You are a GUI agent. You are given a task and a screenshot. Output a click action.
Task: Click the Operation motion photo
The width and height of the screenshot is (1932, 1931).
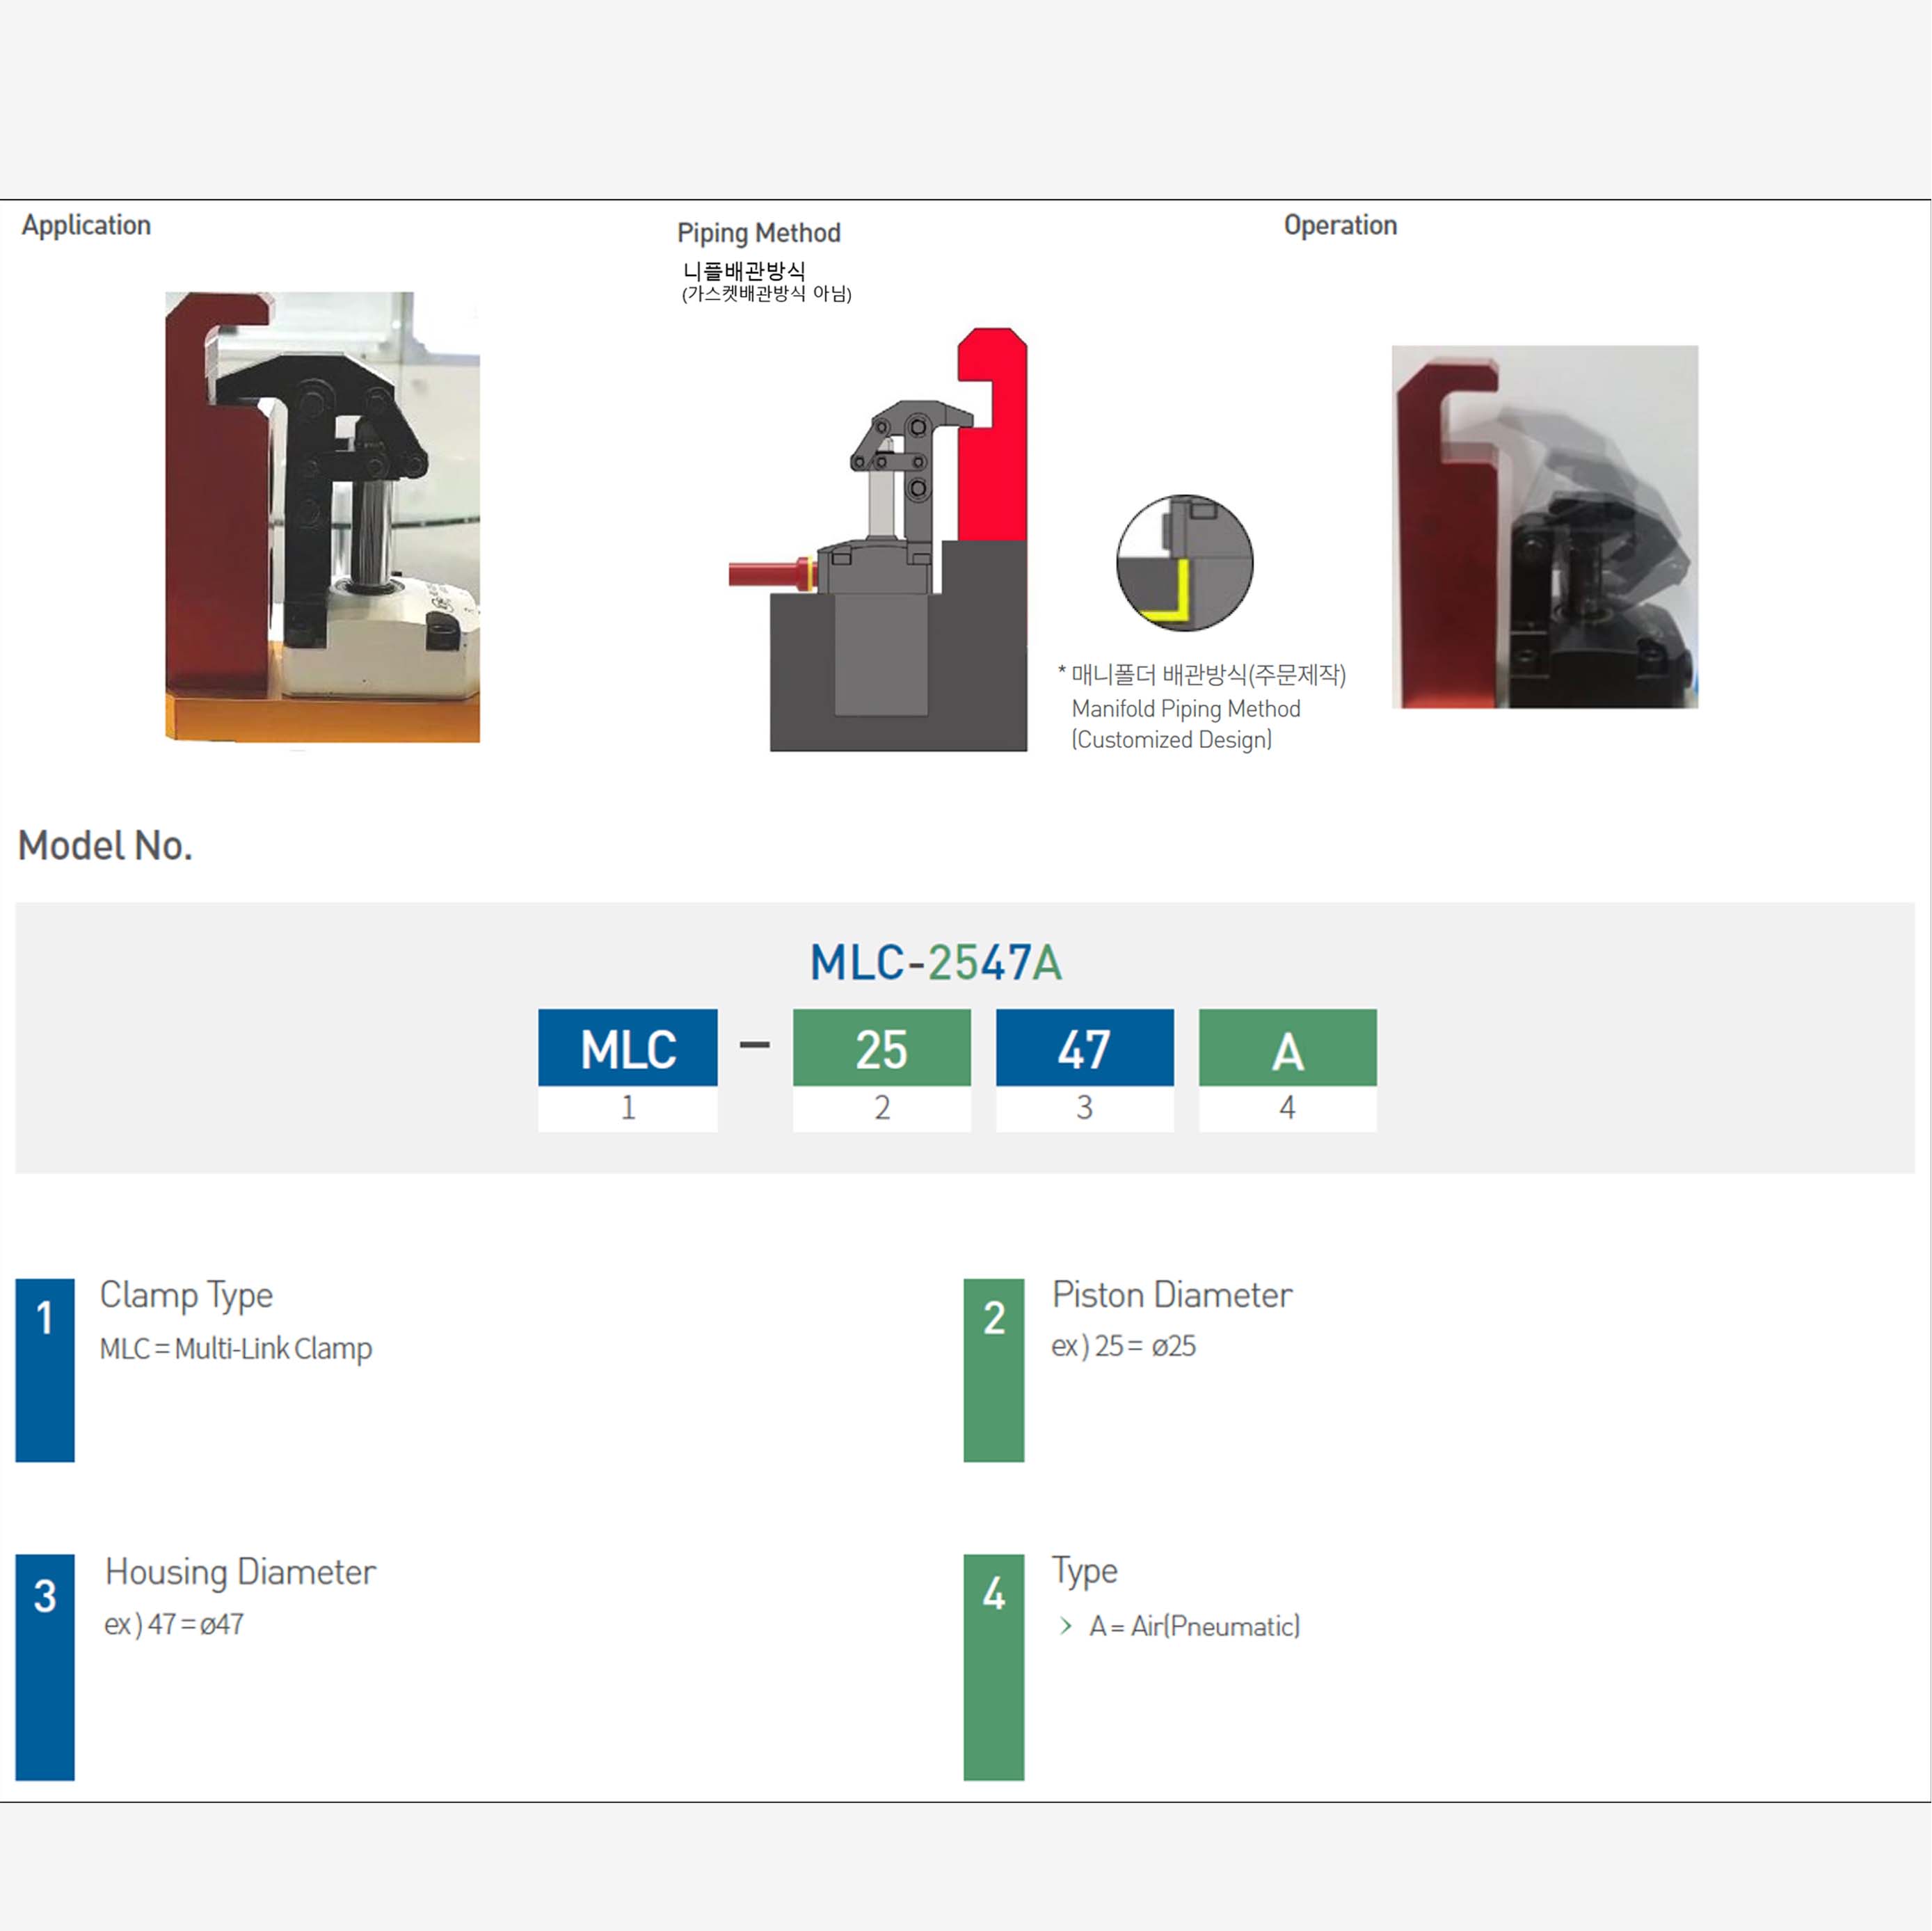click(1544, 526)
